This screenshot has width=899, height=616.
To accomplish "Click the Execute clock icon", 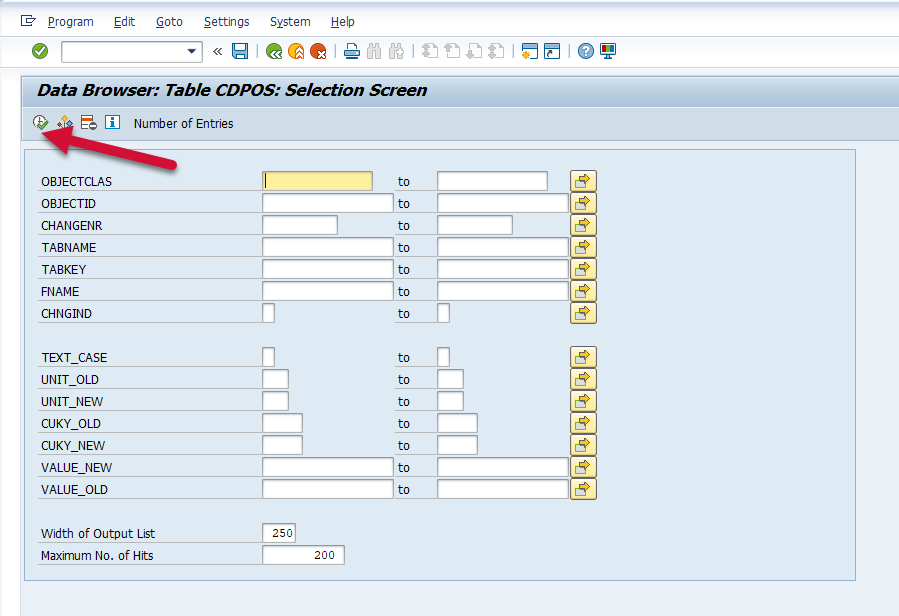I will [x=40, y=123].
